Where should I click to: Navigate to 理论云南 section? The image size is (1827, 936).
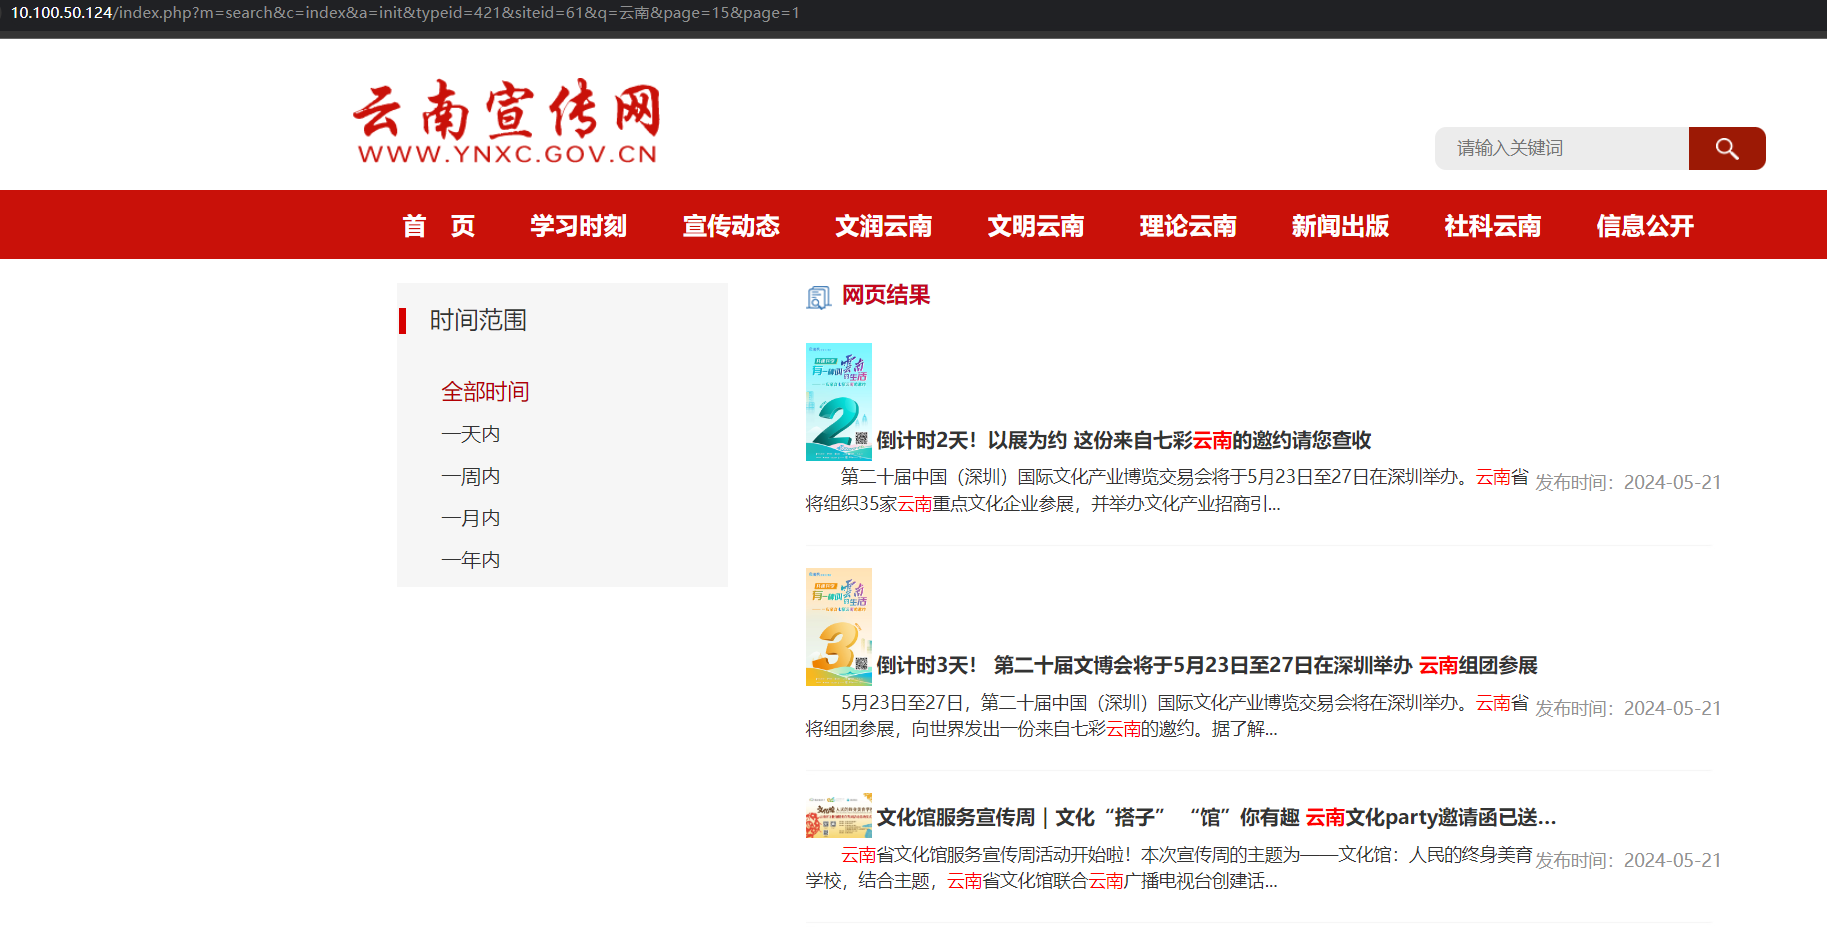point(1187,226)
